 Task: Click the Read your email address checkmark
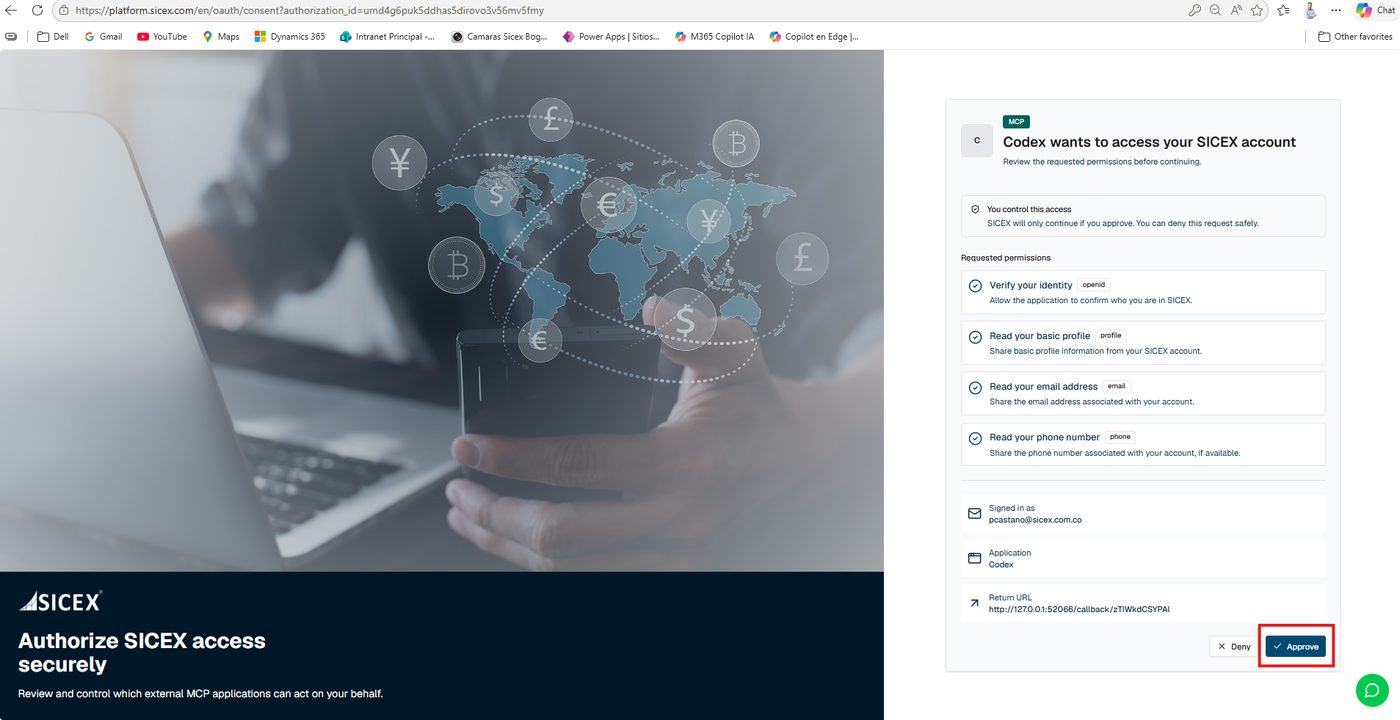(975, 387)
